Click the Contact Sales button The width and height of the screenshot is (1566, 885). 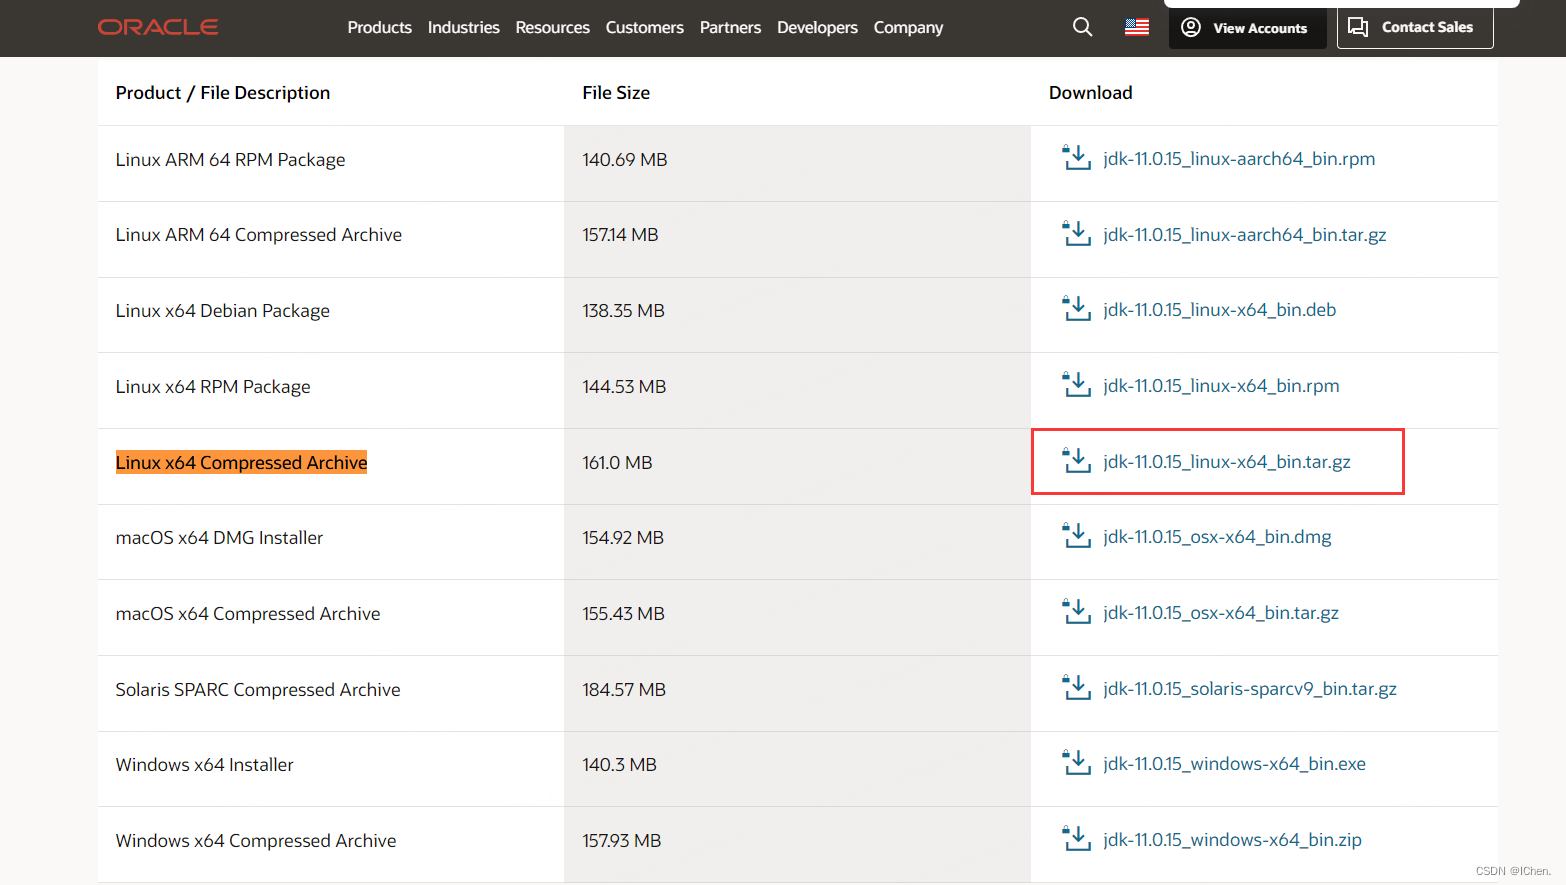pos(1415,27)
